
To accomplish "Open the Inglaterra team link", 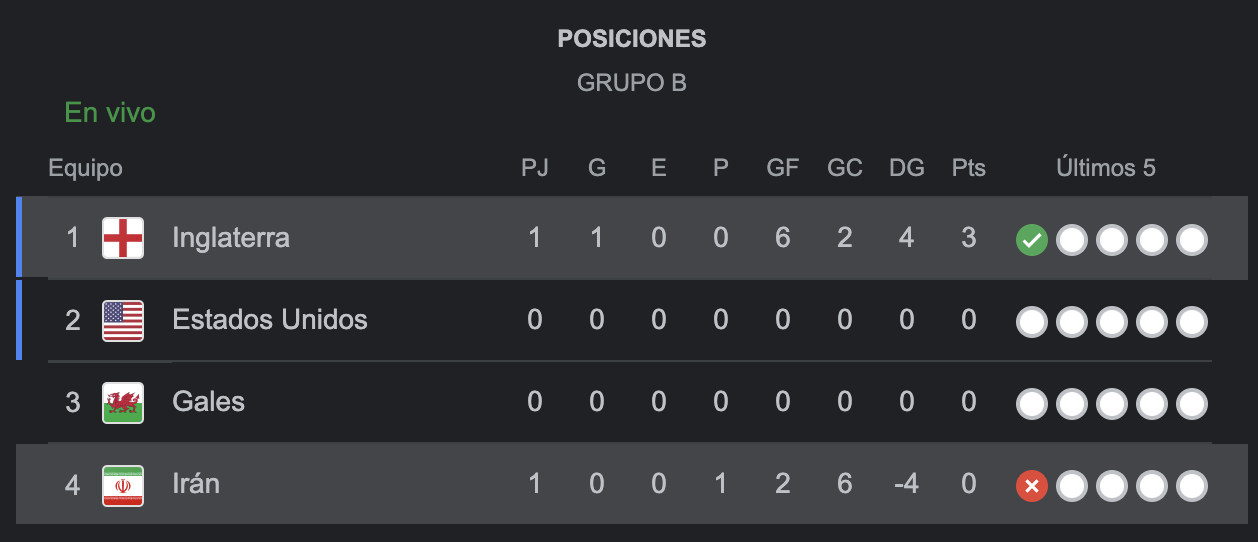I will coord(231,238).
